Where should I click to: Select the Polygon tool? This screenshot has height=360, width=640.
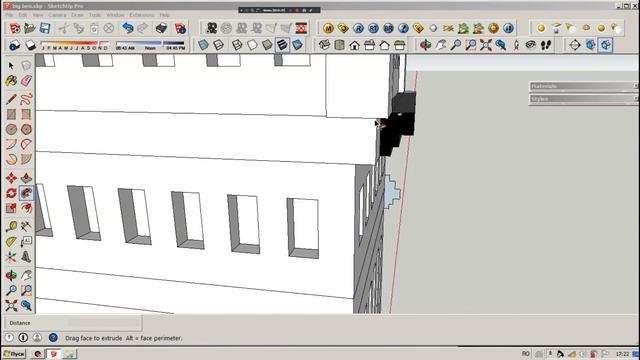click(x=26, y=129)
